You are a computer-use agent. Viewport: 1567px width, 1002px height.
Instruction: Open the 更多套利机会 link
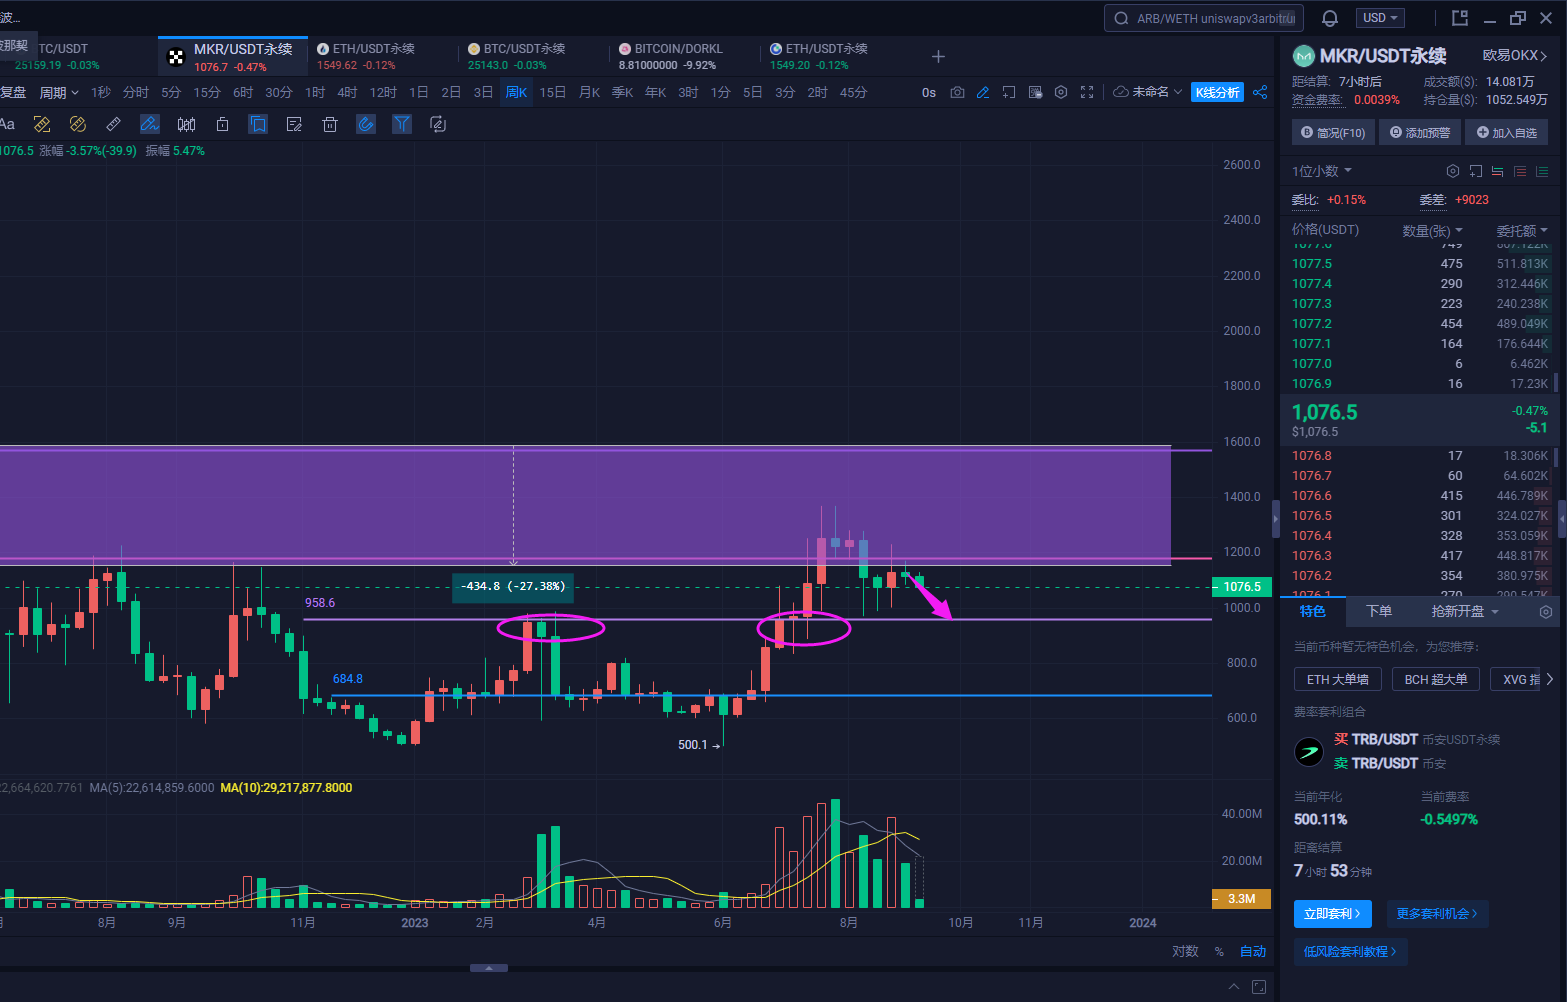pyautogui.click(x=1437, y=913)
